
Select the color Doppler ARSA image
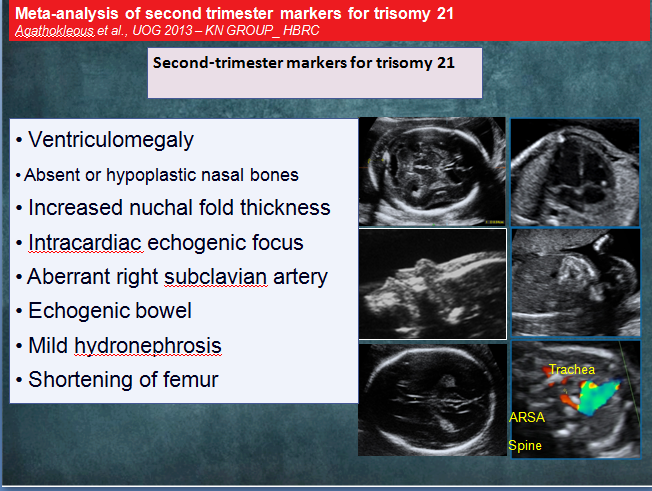click(576, 400)
